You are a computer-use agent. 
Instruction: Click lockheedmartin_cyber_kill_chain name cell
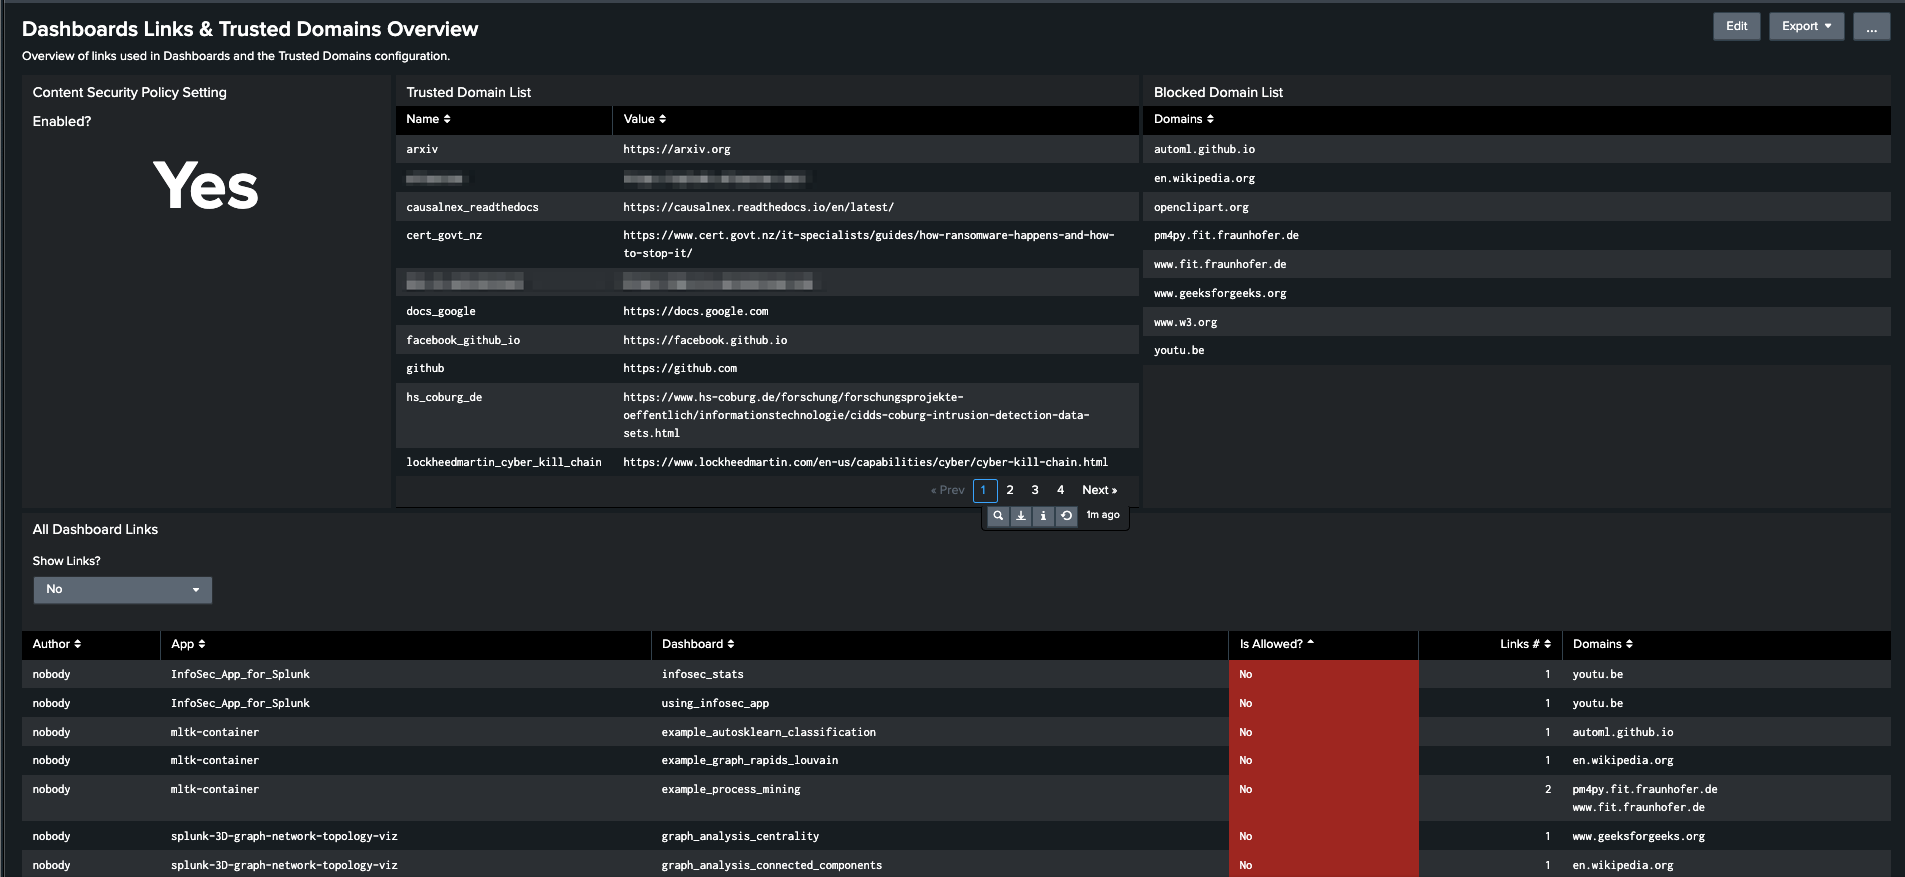pos(503,462)
